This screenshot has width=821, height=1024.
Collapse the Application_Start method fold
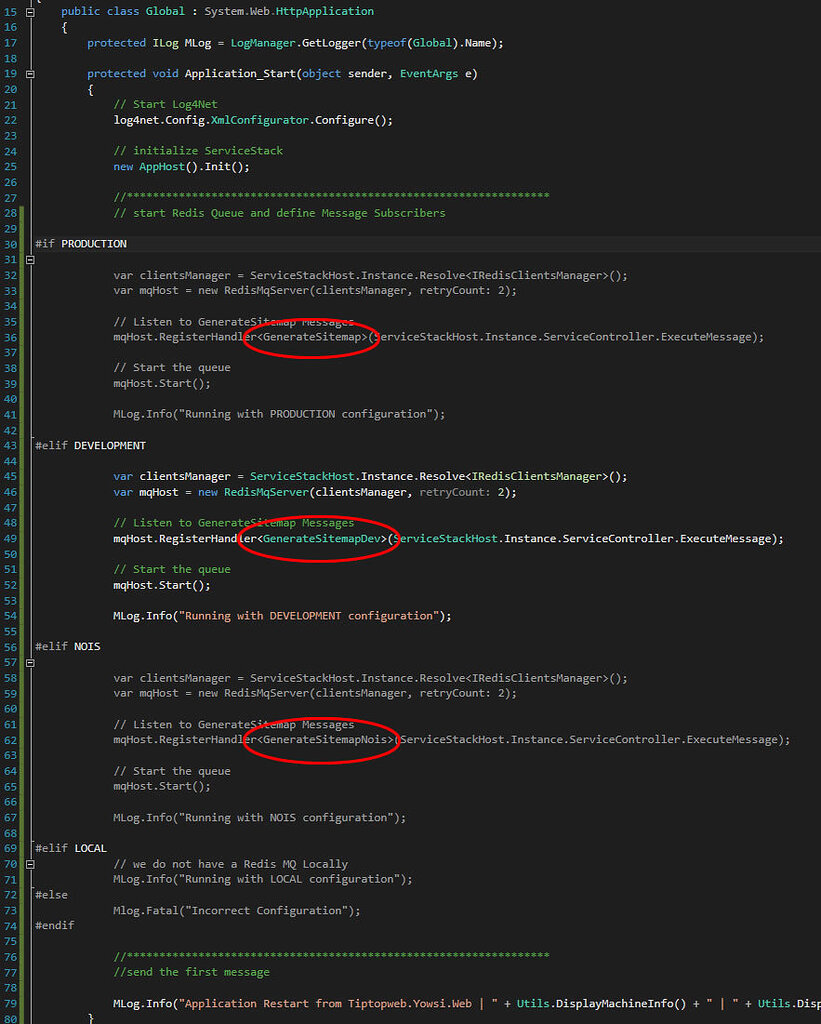click(29, 73)
